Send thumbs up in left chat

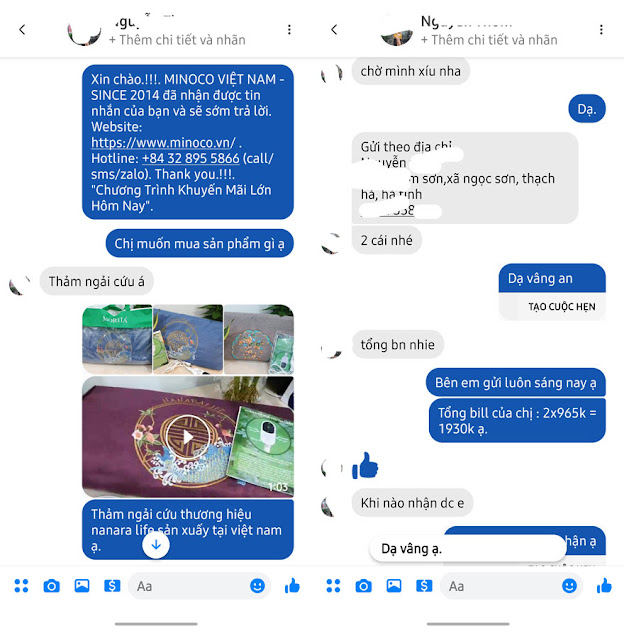[x=292, y=586]
